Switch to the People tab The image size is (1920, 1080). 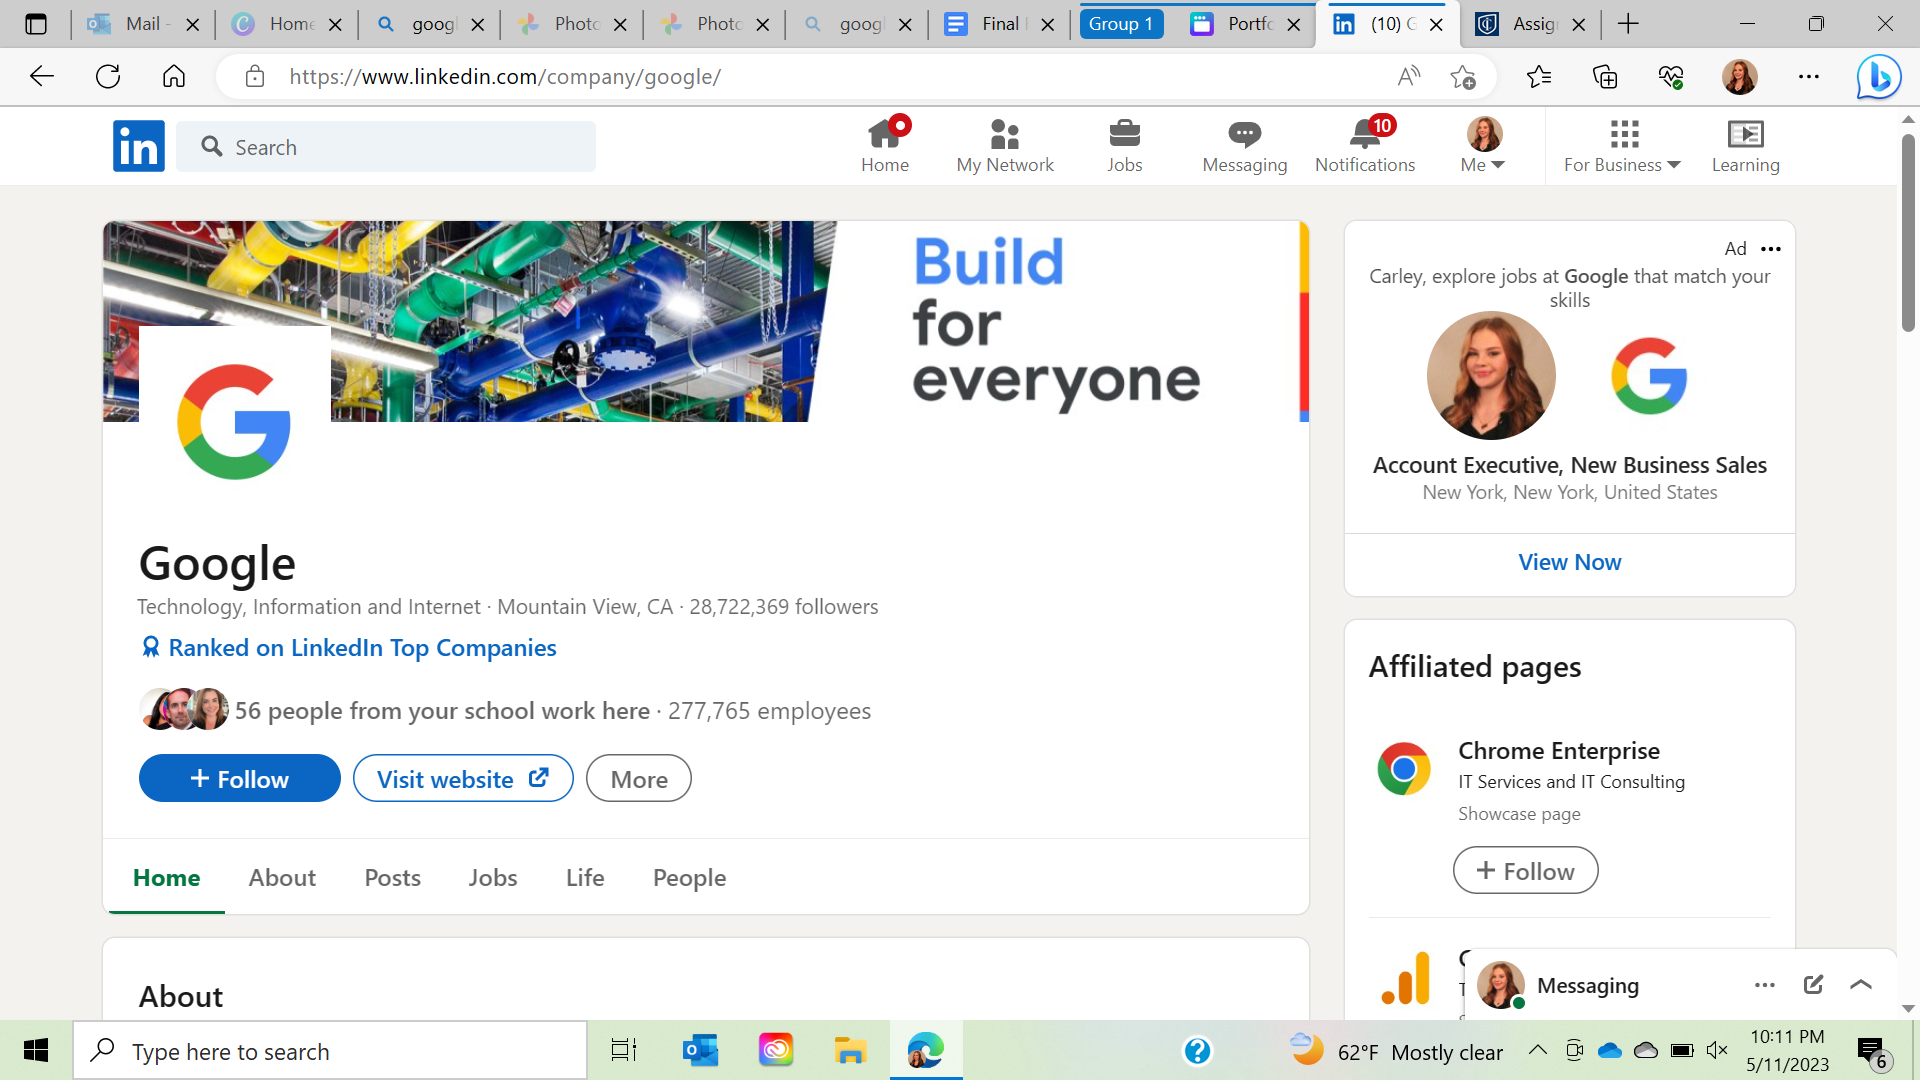coord(689,877)
